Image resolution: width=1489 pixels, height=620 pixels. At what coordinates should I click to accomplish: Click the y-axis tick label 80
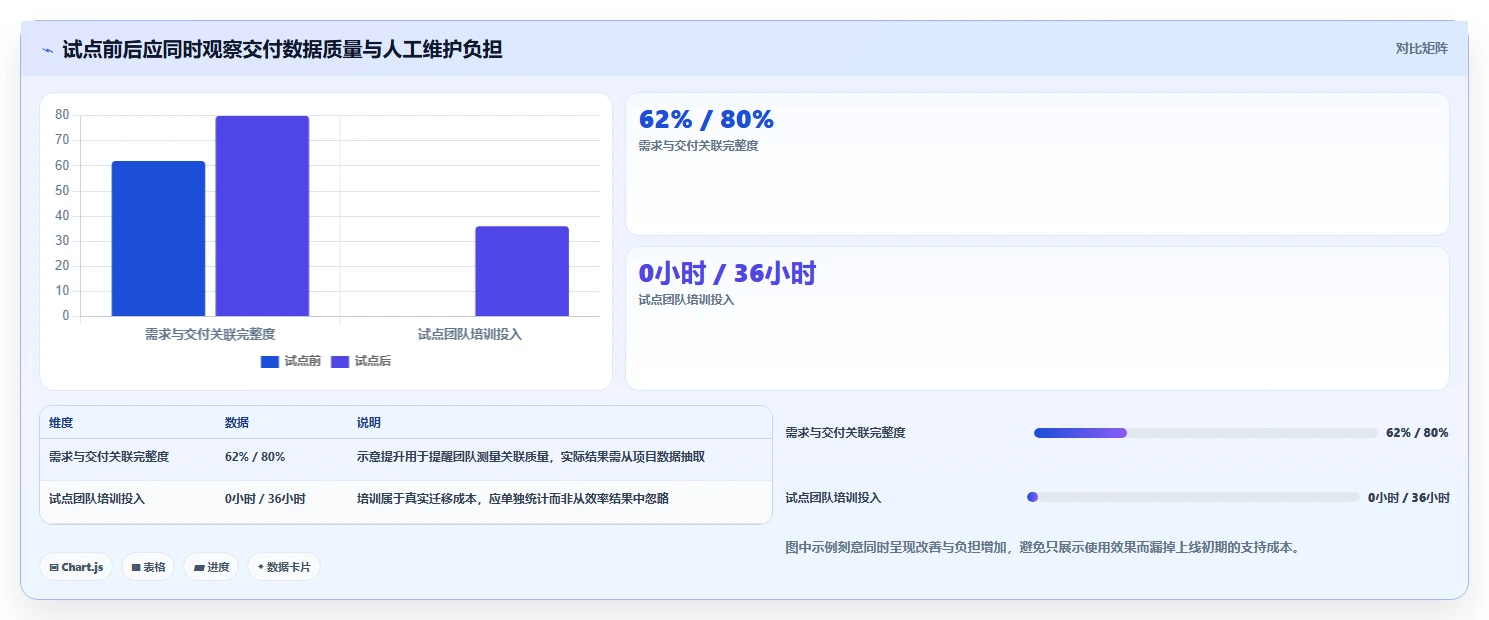pyautogui.click(x=62, y=115)
